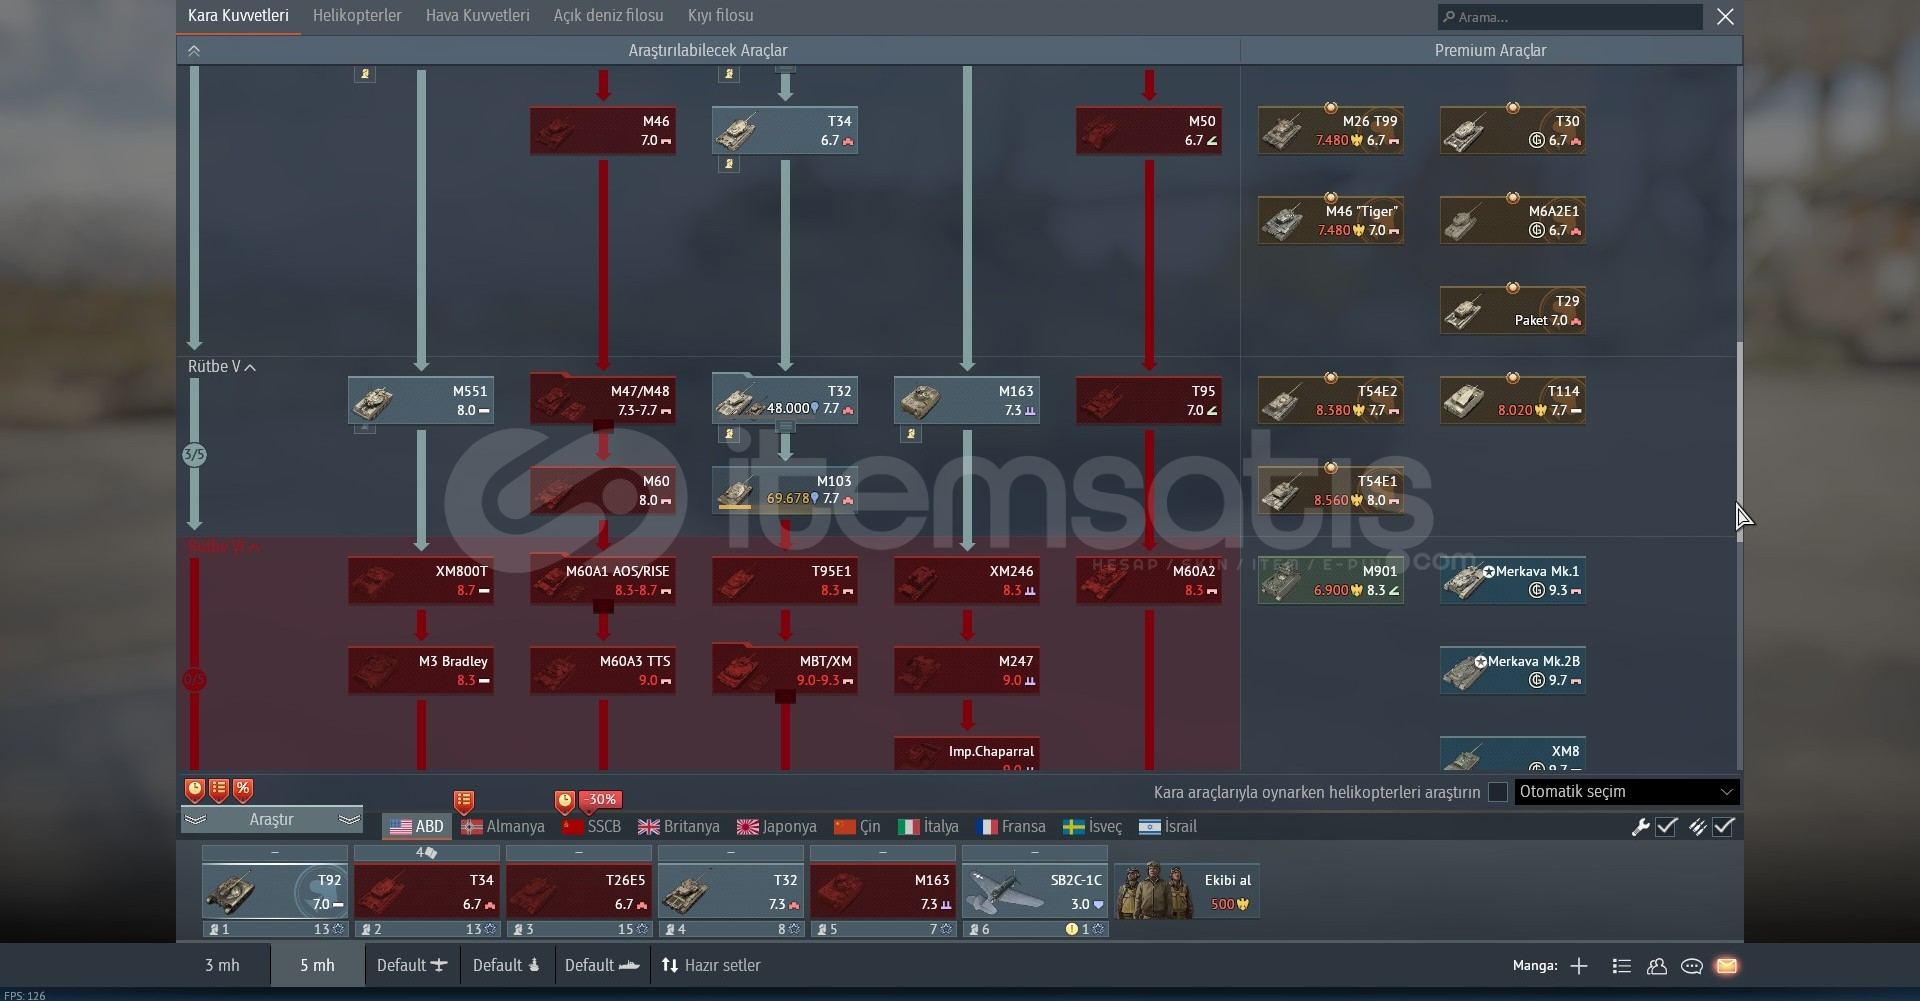Toggle the automatic repair checkbox

(1666, 827)
